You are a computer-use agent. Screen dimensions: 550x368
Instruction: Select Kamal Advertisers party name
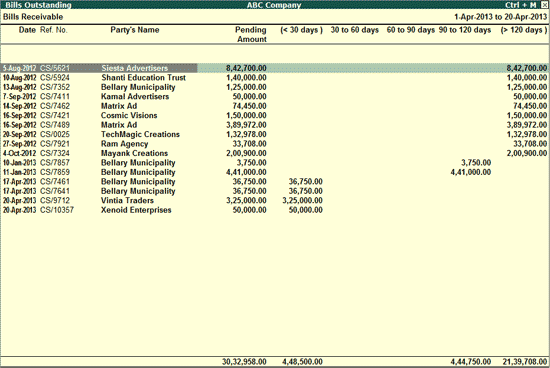coord(135,96)
